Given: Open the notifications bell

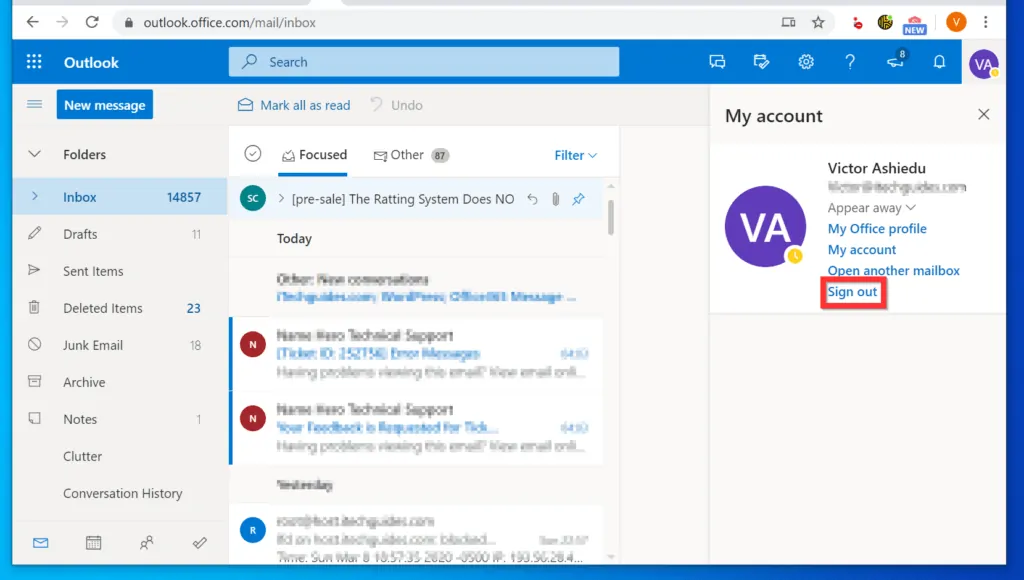Looking at the screenshot, I should pos(939,61).
